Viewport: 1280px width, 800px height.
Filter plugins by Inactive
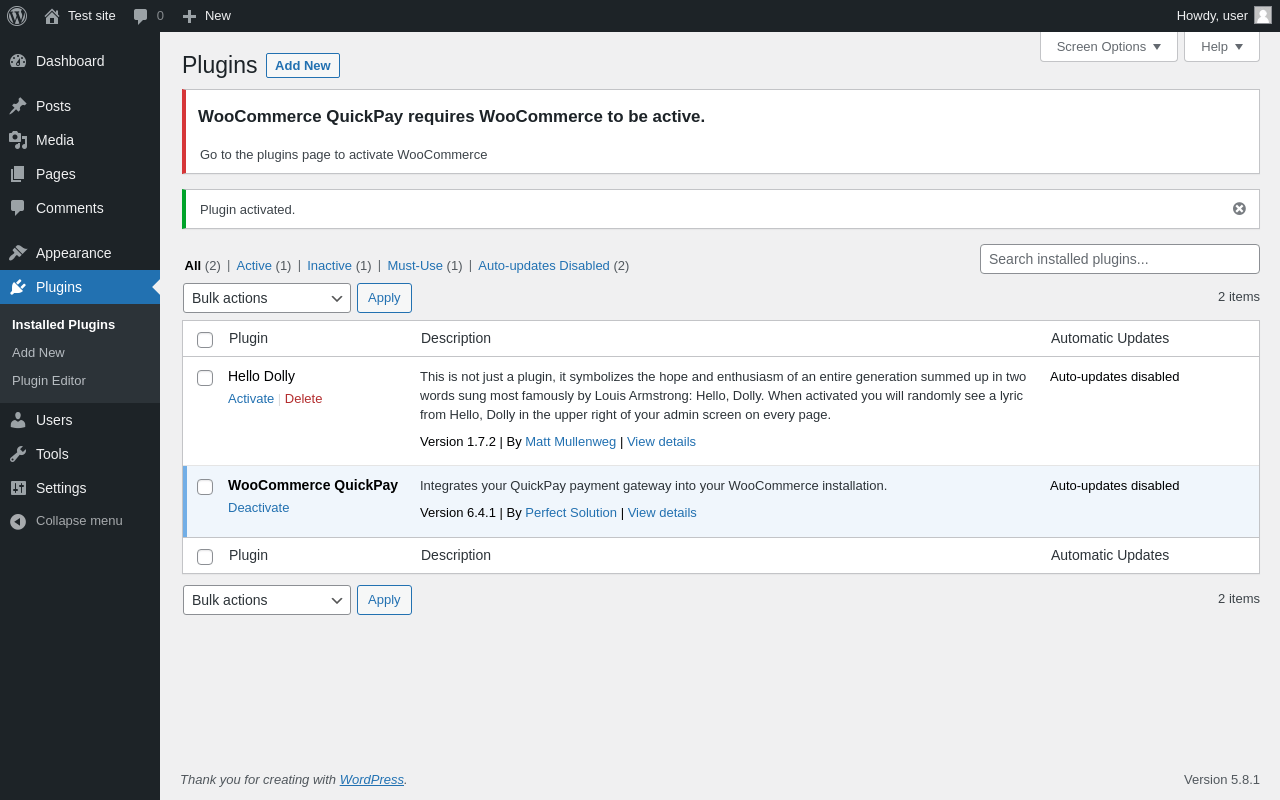(x=329, y=266)
